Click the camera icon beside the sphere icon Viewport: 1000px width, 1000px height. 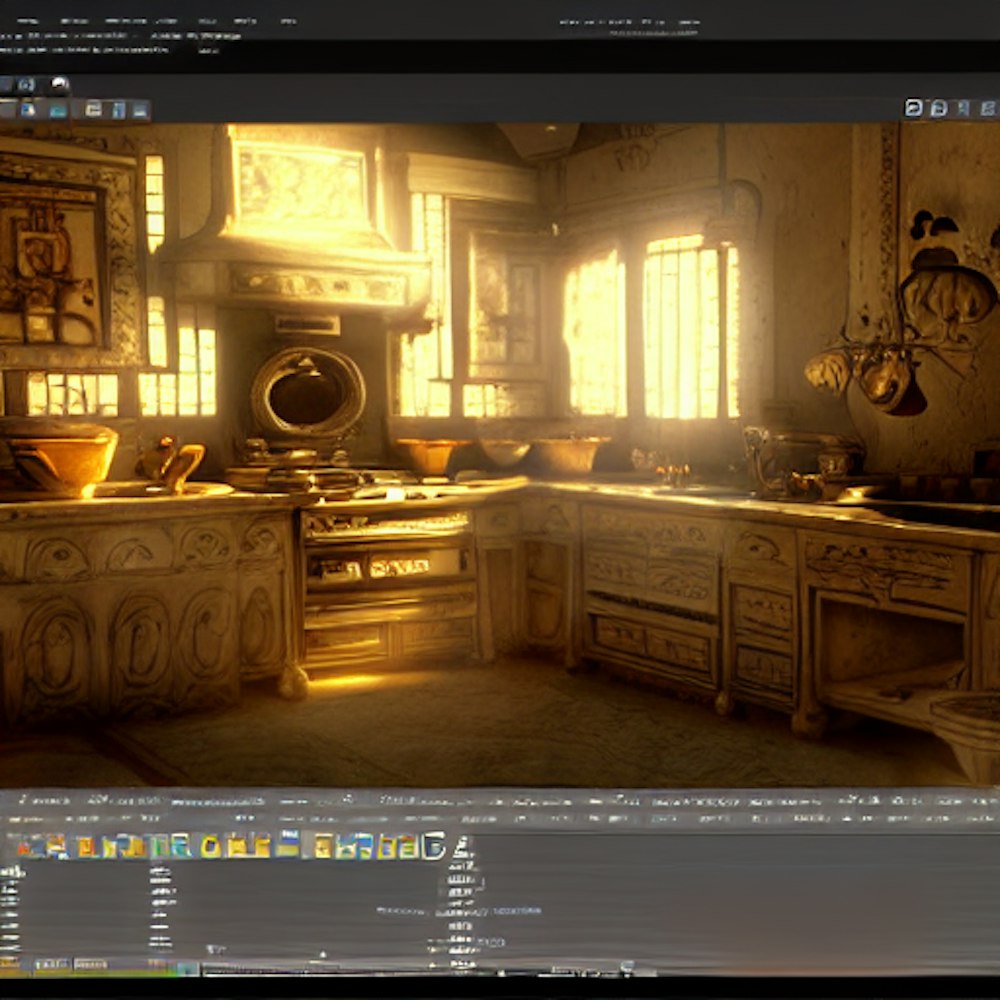pyautogui.click(x=26, y=85)
